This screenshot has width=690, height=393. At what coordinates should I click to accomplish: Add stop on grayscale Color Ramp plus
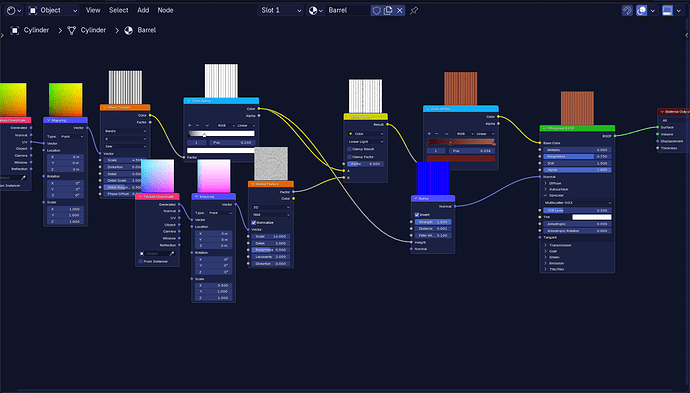[190, 125]
